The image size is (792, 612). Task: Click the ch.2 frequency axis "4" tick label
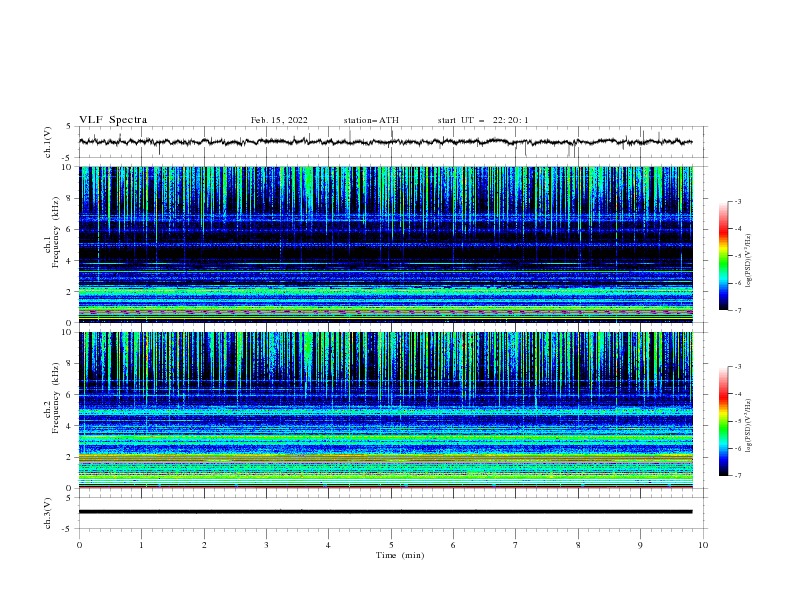69,426
